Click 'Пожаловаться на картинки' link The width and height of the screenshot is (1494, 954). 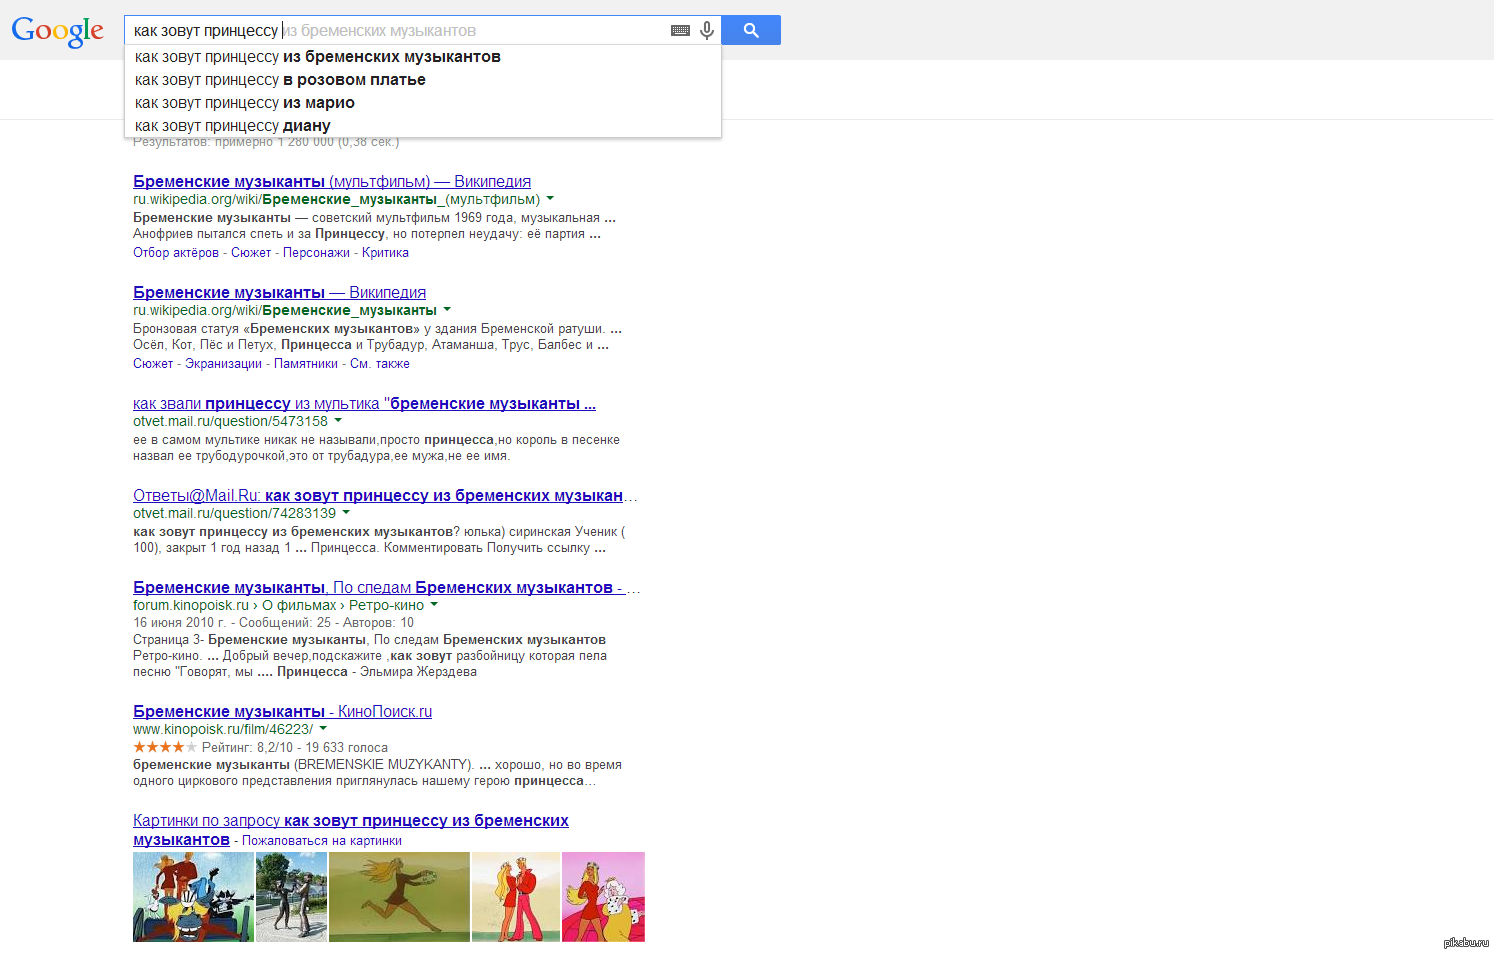coord(321,841)
